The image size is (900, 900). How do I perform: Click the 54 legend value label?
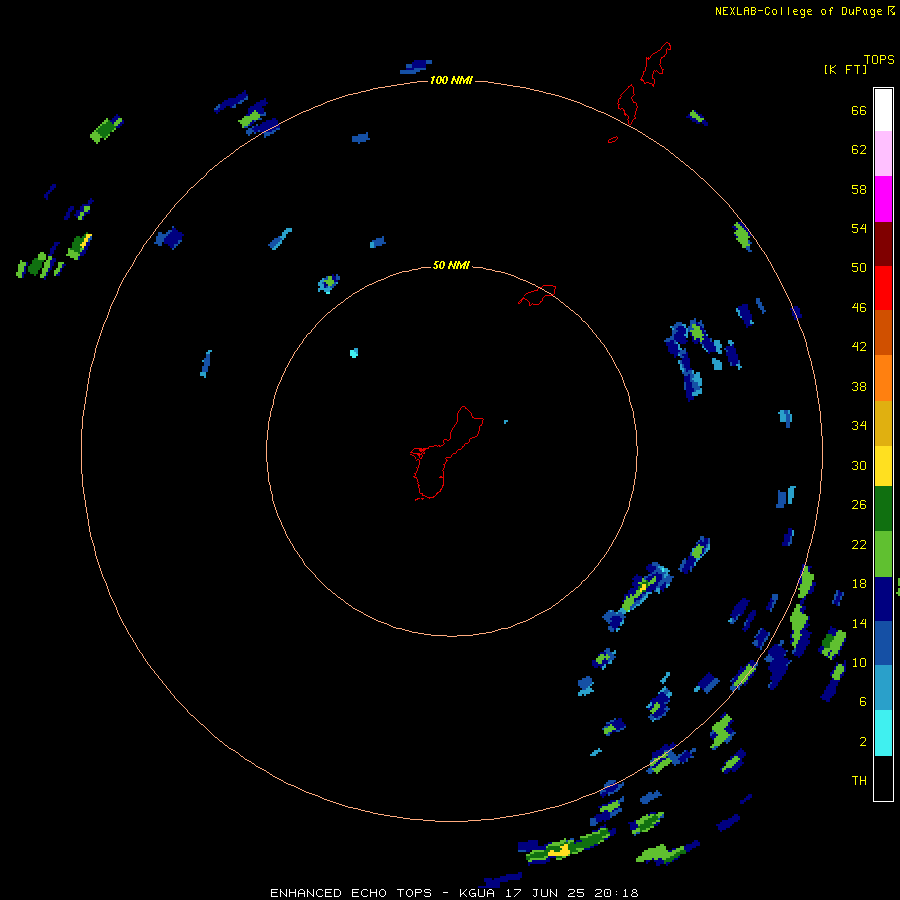(859, 228)
